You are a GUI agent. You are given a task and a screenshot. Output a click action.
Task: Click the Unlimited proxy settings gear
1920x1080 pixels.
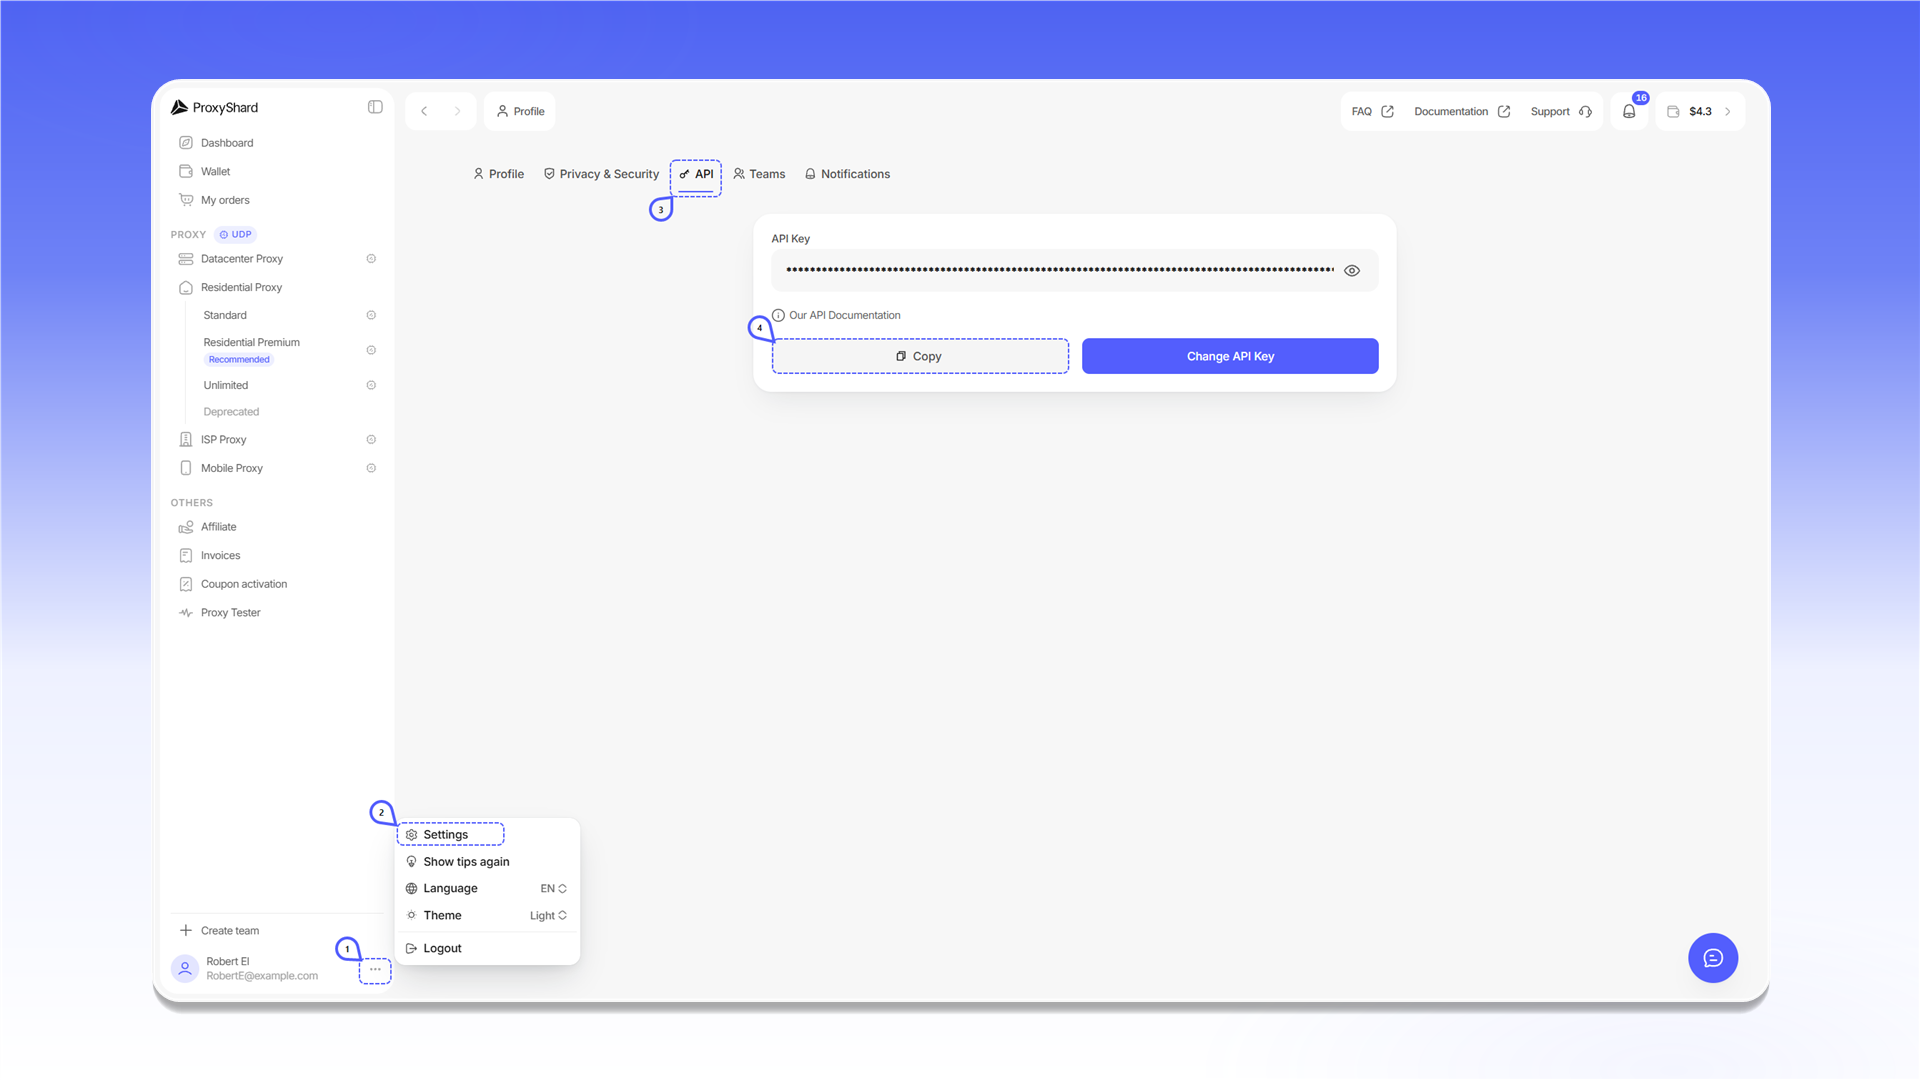(371, 385)
